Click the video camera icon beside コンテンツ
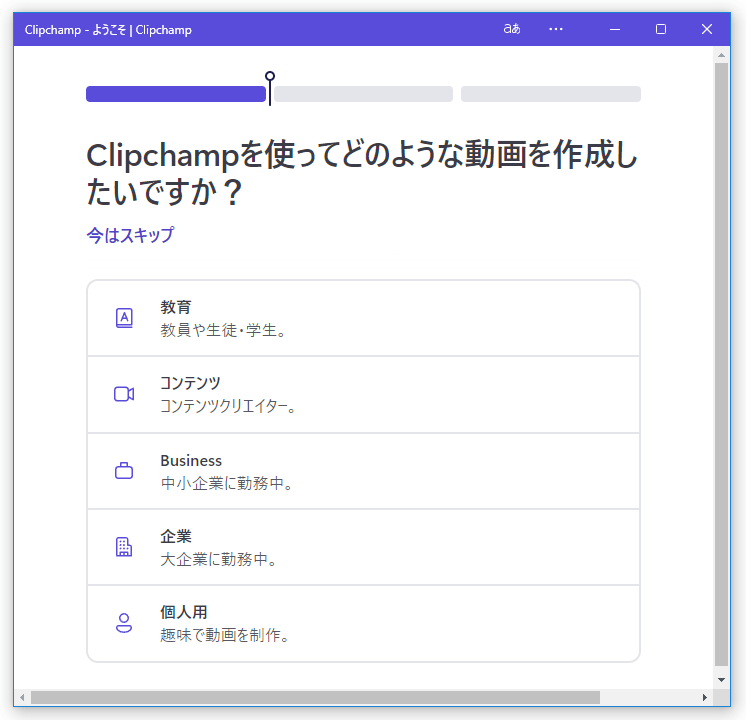This screenshot has height=720, width=746. point(124,394)
